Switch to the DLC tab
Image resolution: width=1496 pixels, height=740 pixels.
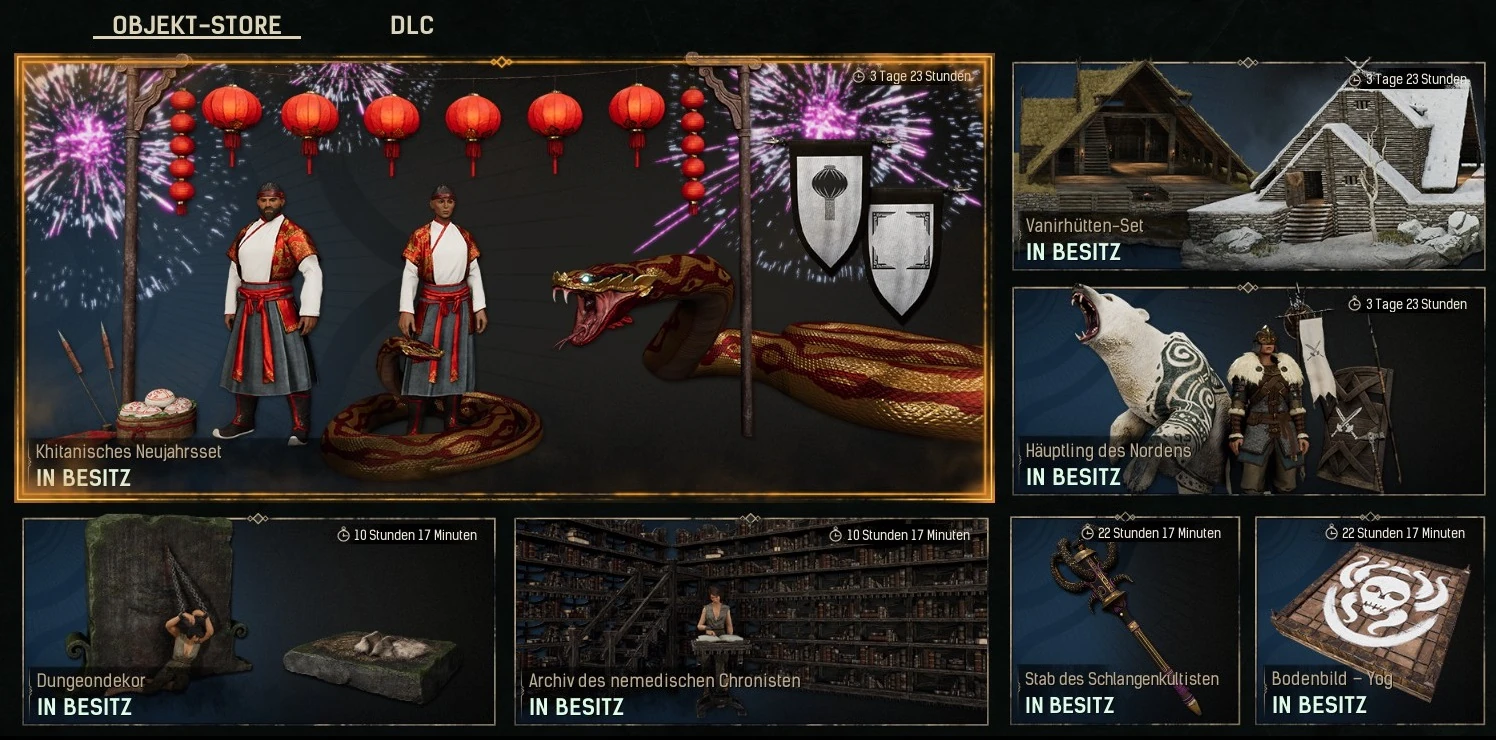412,25
